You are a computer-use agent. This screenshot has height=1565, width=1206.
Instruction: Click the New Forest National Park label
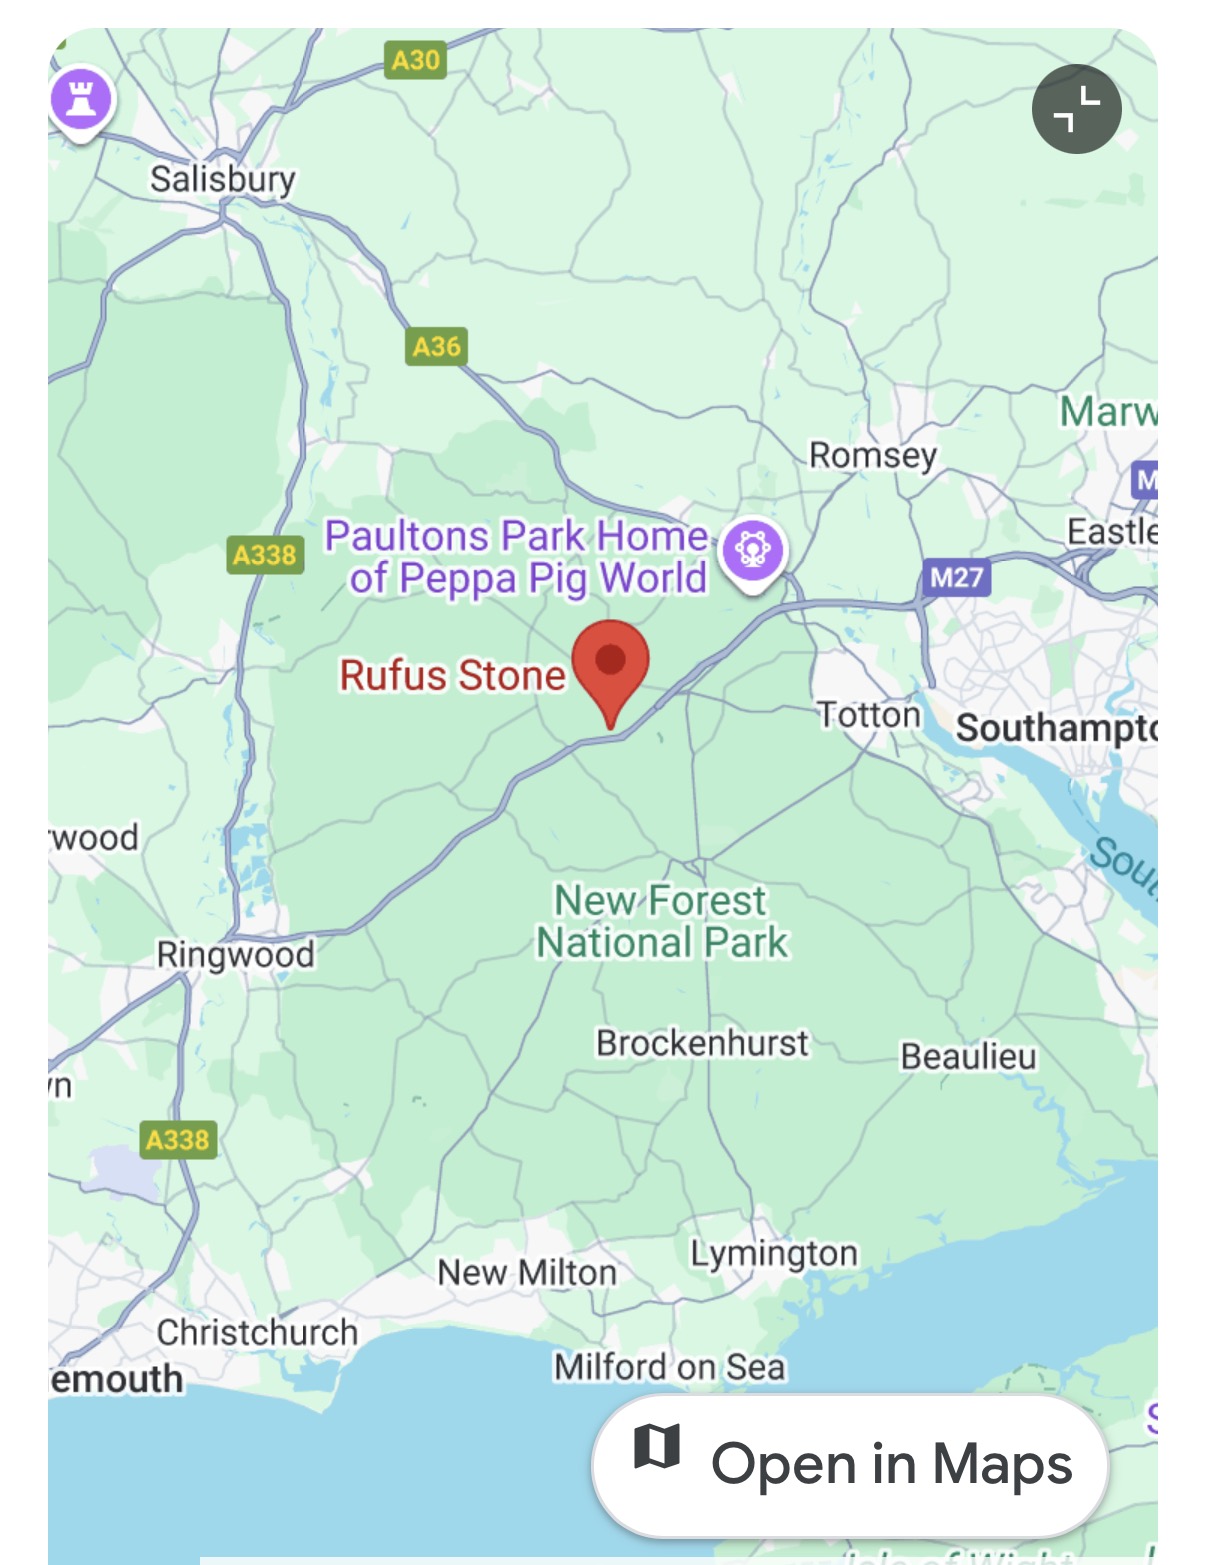(662, 921)
